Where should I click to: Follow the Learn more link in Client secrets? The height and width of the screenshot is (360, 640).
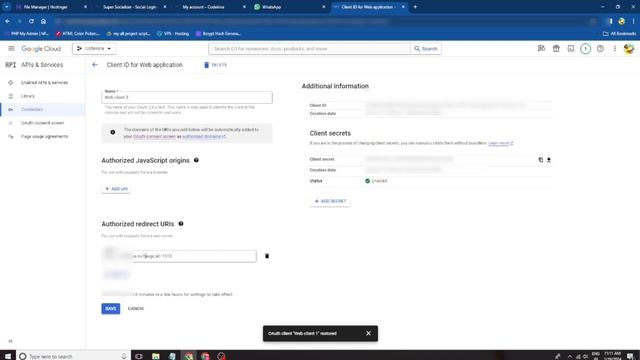(500, 143)
